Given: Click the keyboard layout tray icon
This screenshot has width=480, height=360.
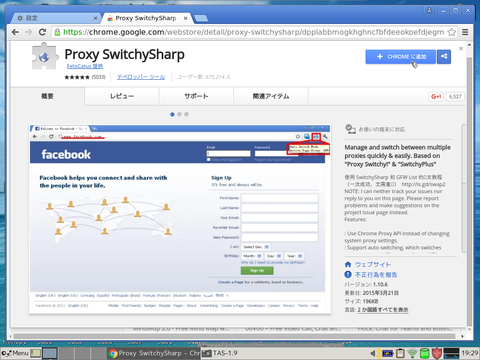Looking at the screenshot, I should point(387,353).
